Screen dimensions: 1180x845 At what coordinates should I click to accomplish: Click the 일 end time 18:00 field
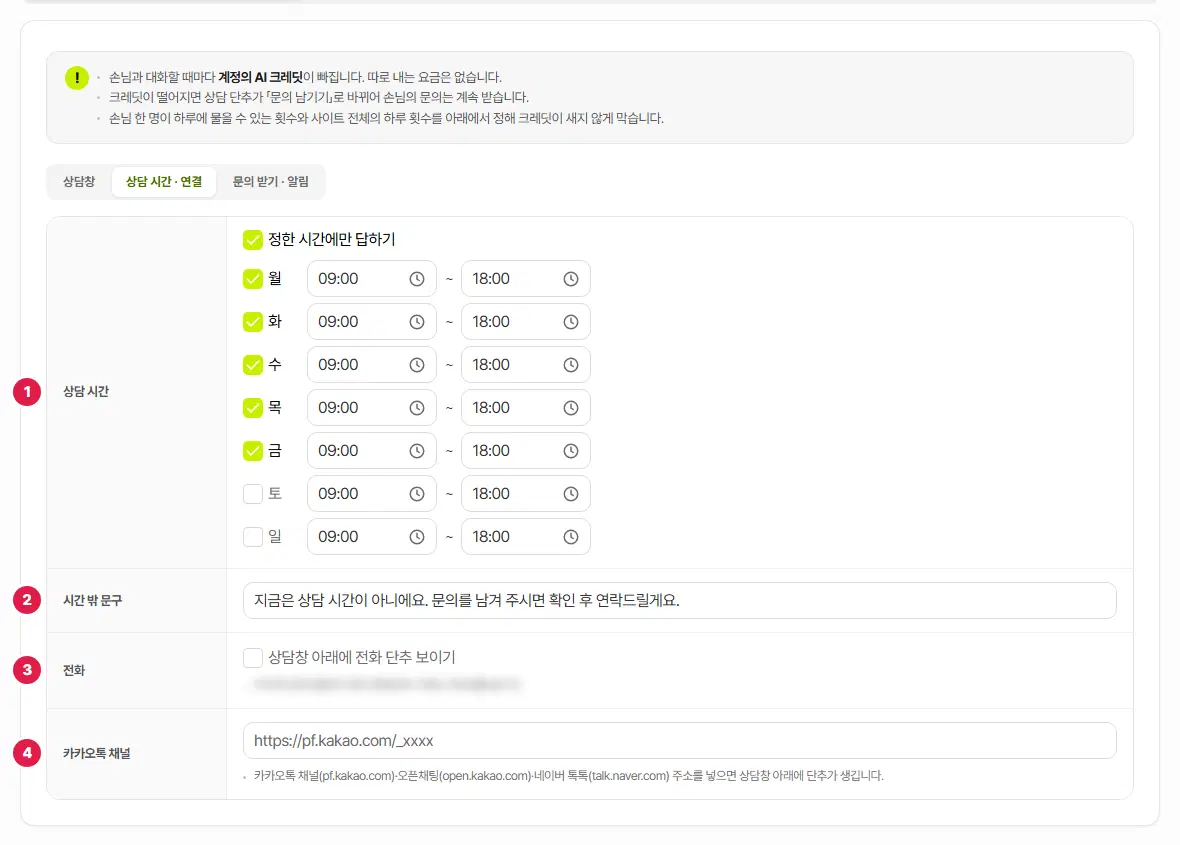(x=525, y=536)
